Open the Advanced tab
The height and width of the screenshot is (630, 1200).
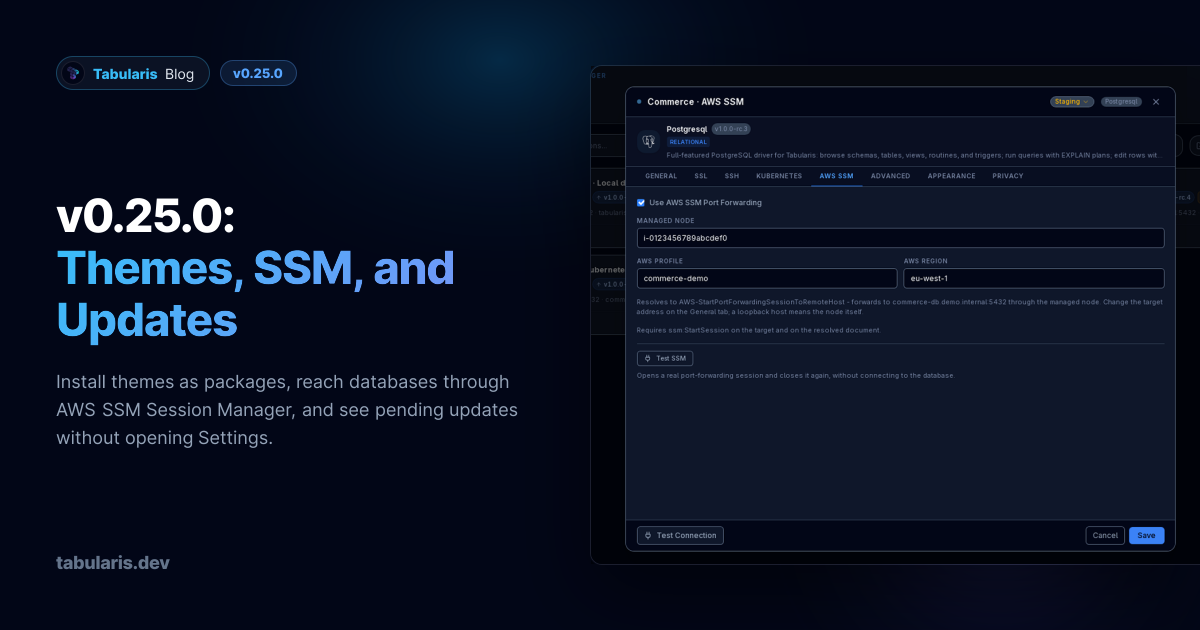pyautogui.click(x=890, y=176)
